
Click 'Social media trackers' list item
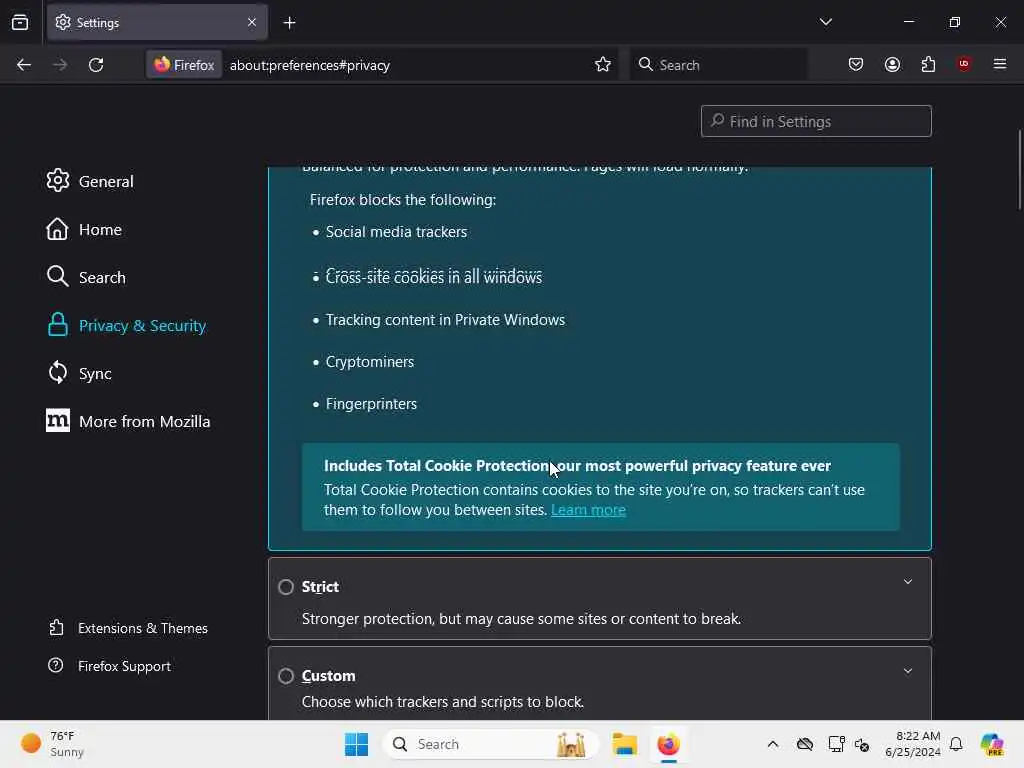[396, 232]
